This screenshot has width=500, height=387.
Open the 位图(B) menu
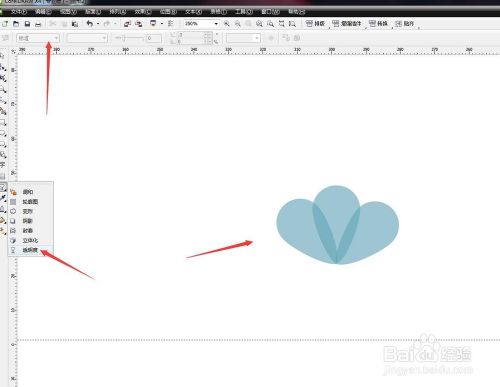pos(168,12)
